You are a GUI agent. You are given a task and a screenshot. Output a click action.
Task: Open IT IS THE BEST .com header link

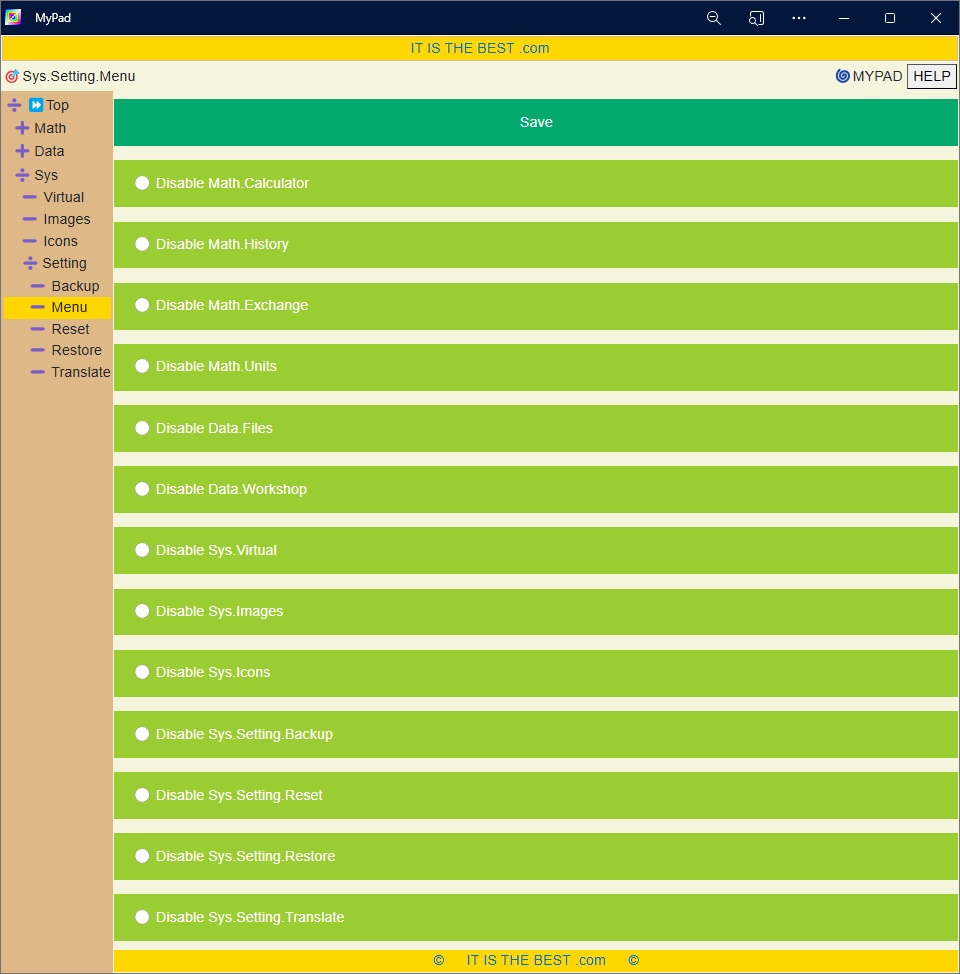[480, 48]
